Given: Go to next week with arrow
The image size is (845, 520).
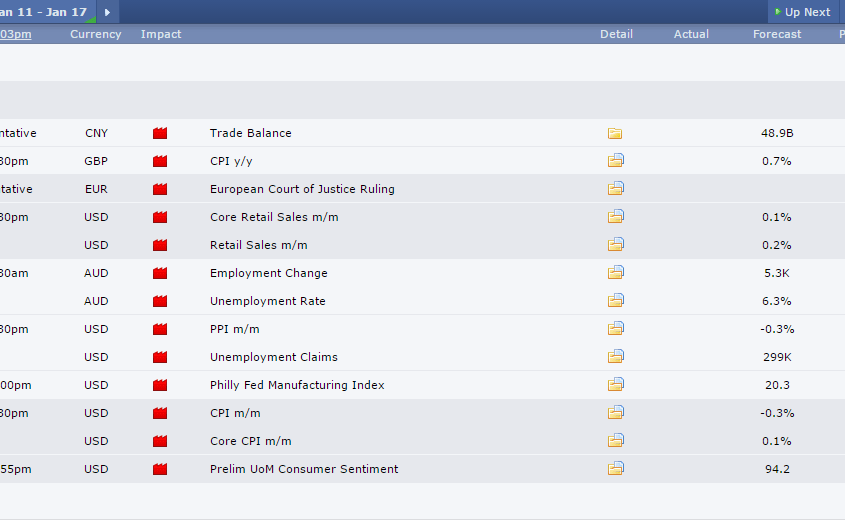Looking at the screenshot, I should pos(107,12).
